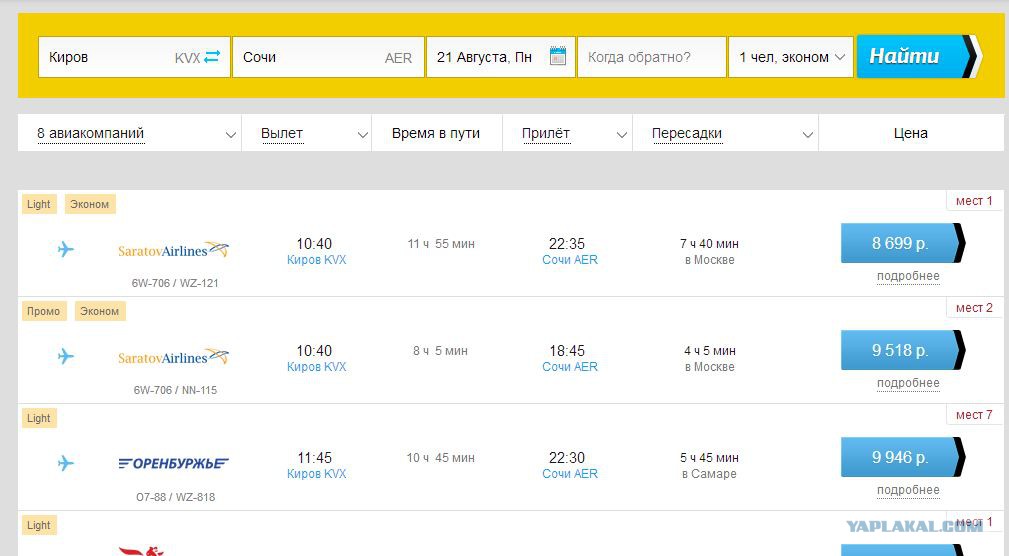Click the Найти search button
Image resolution: width=1009 pixels, height=556 pixels.
pos(919,57)
